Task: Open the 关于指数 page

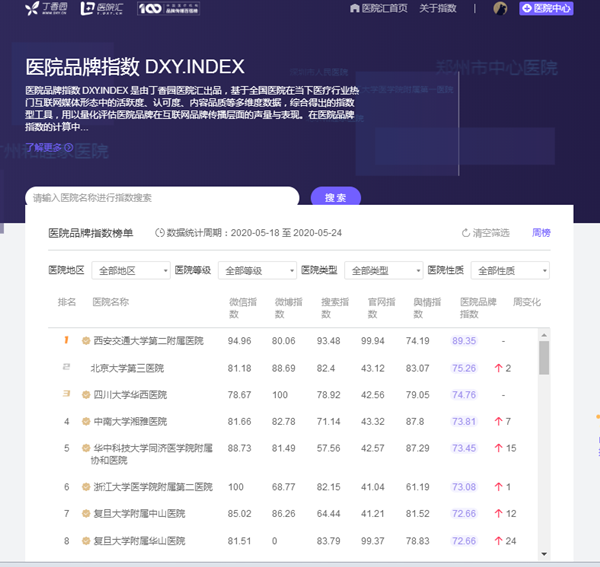Action: click(438, 8)
